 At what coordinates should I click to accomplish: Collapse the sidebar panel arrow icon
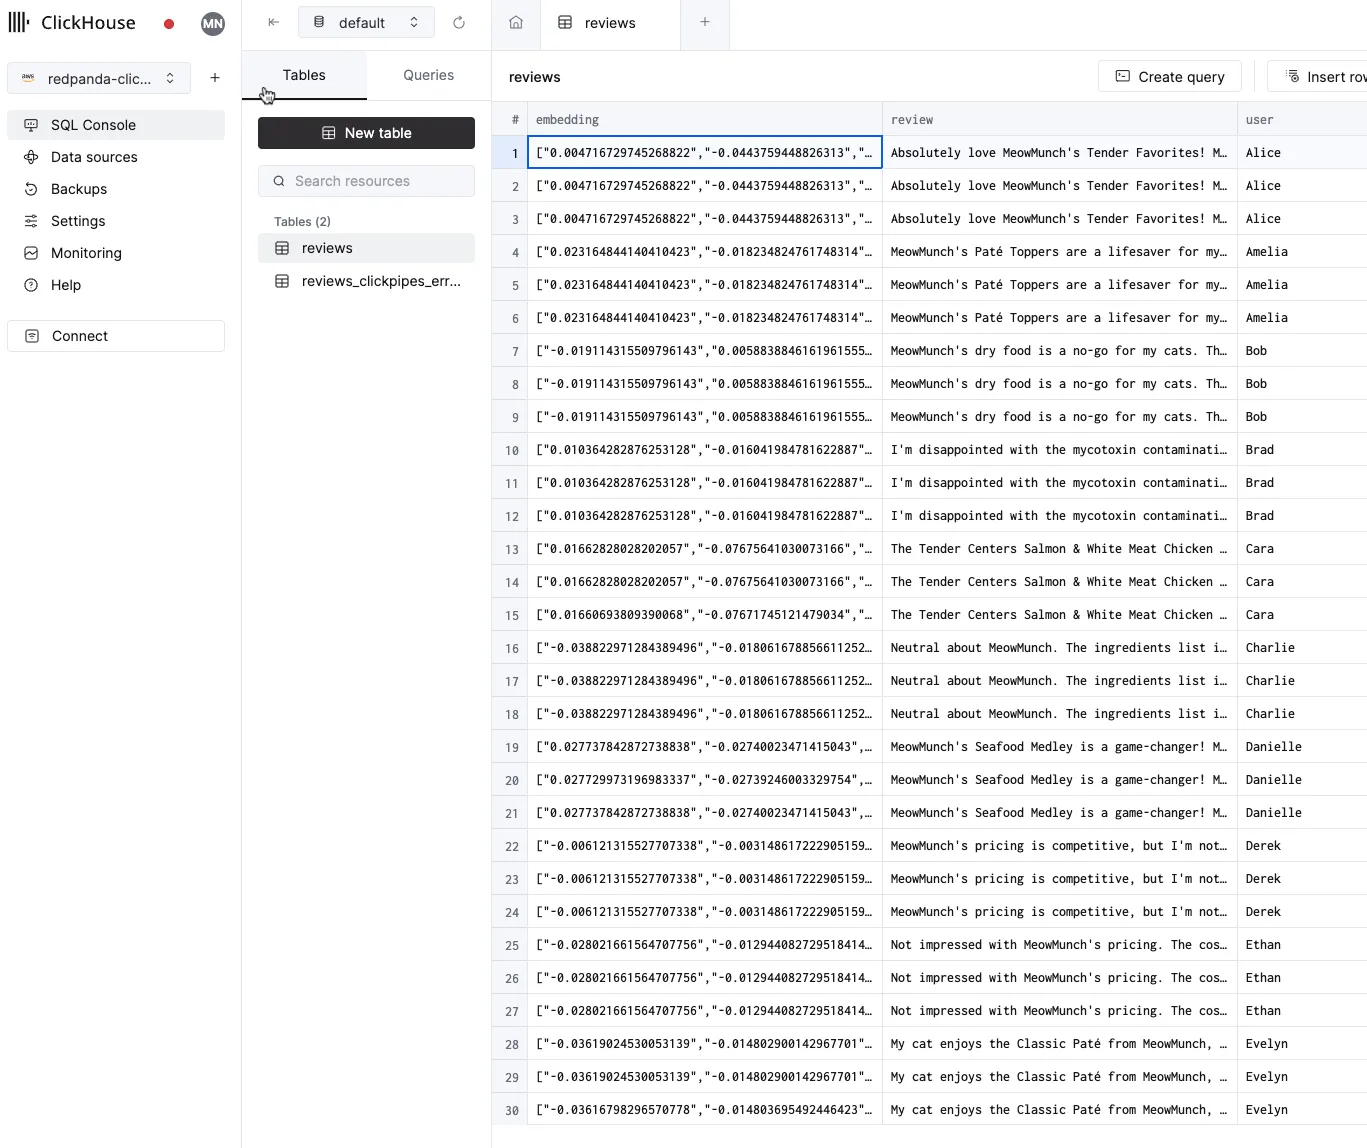(x=273, y=22)
